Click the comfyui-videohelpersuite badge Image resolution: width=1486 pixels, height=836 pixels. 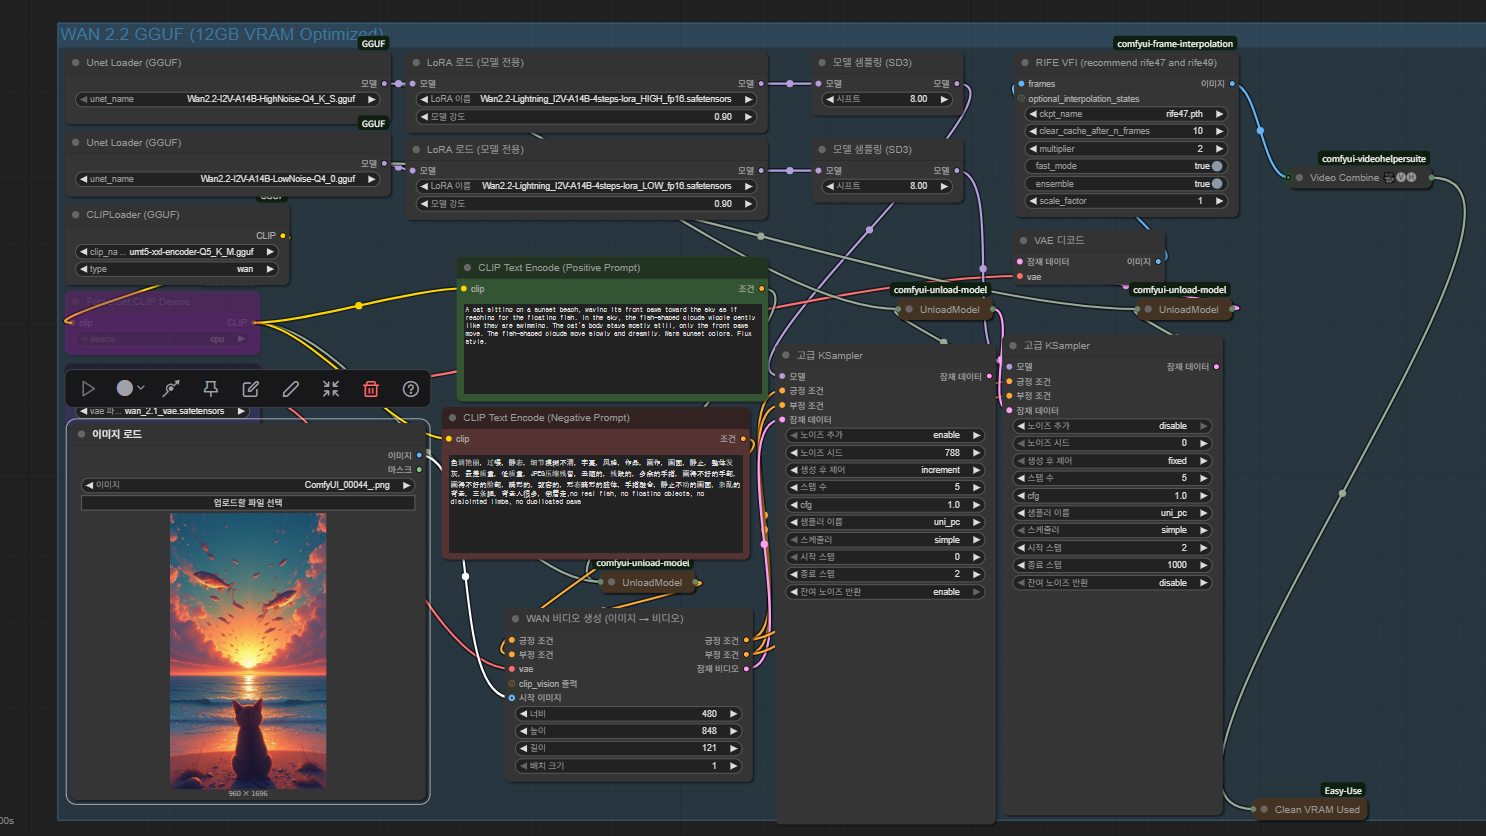(1374, 159)
